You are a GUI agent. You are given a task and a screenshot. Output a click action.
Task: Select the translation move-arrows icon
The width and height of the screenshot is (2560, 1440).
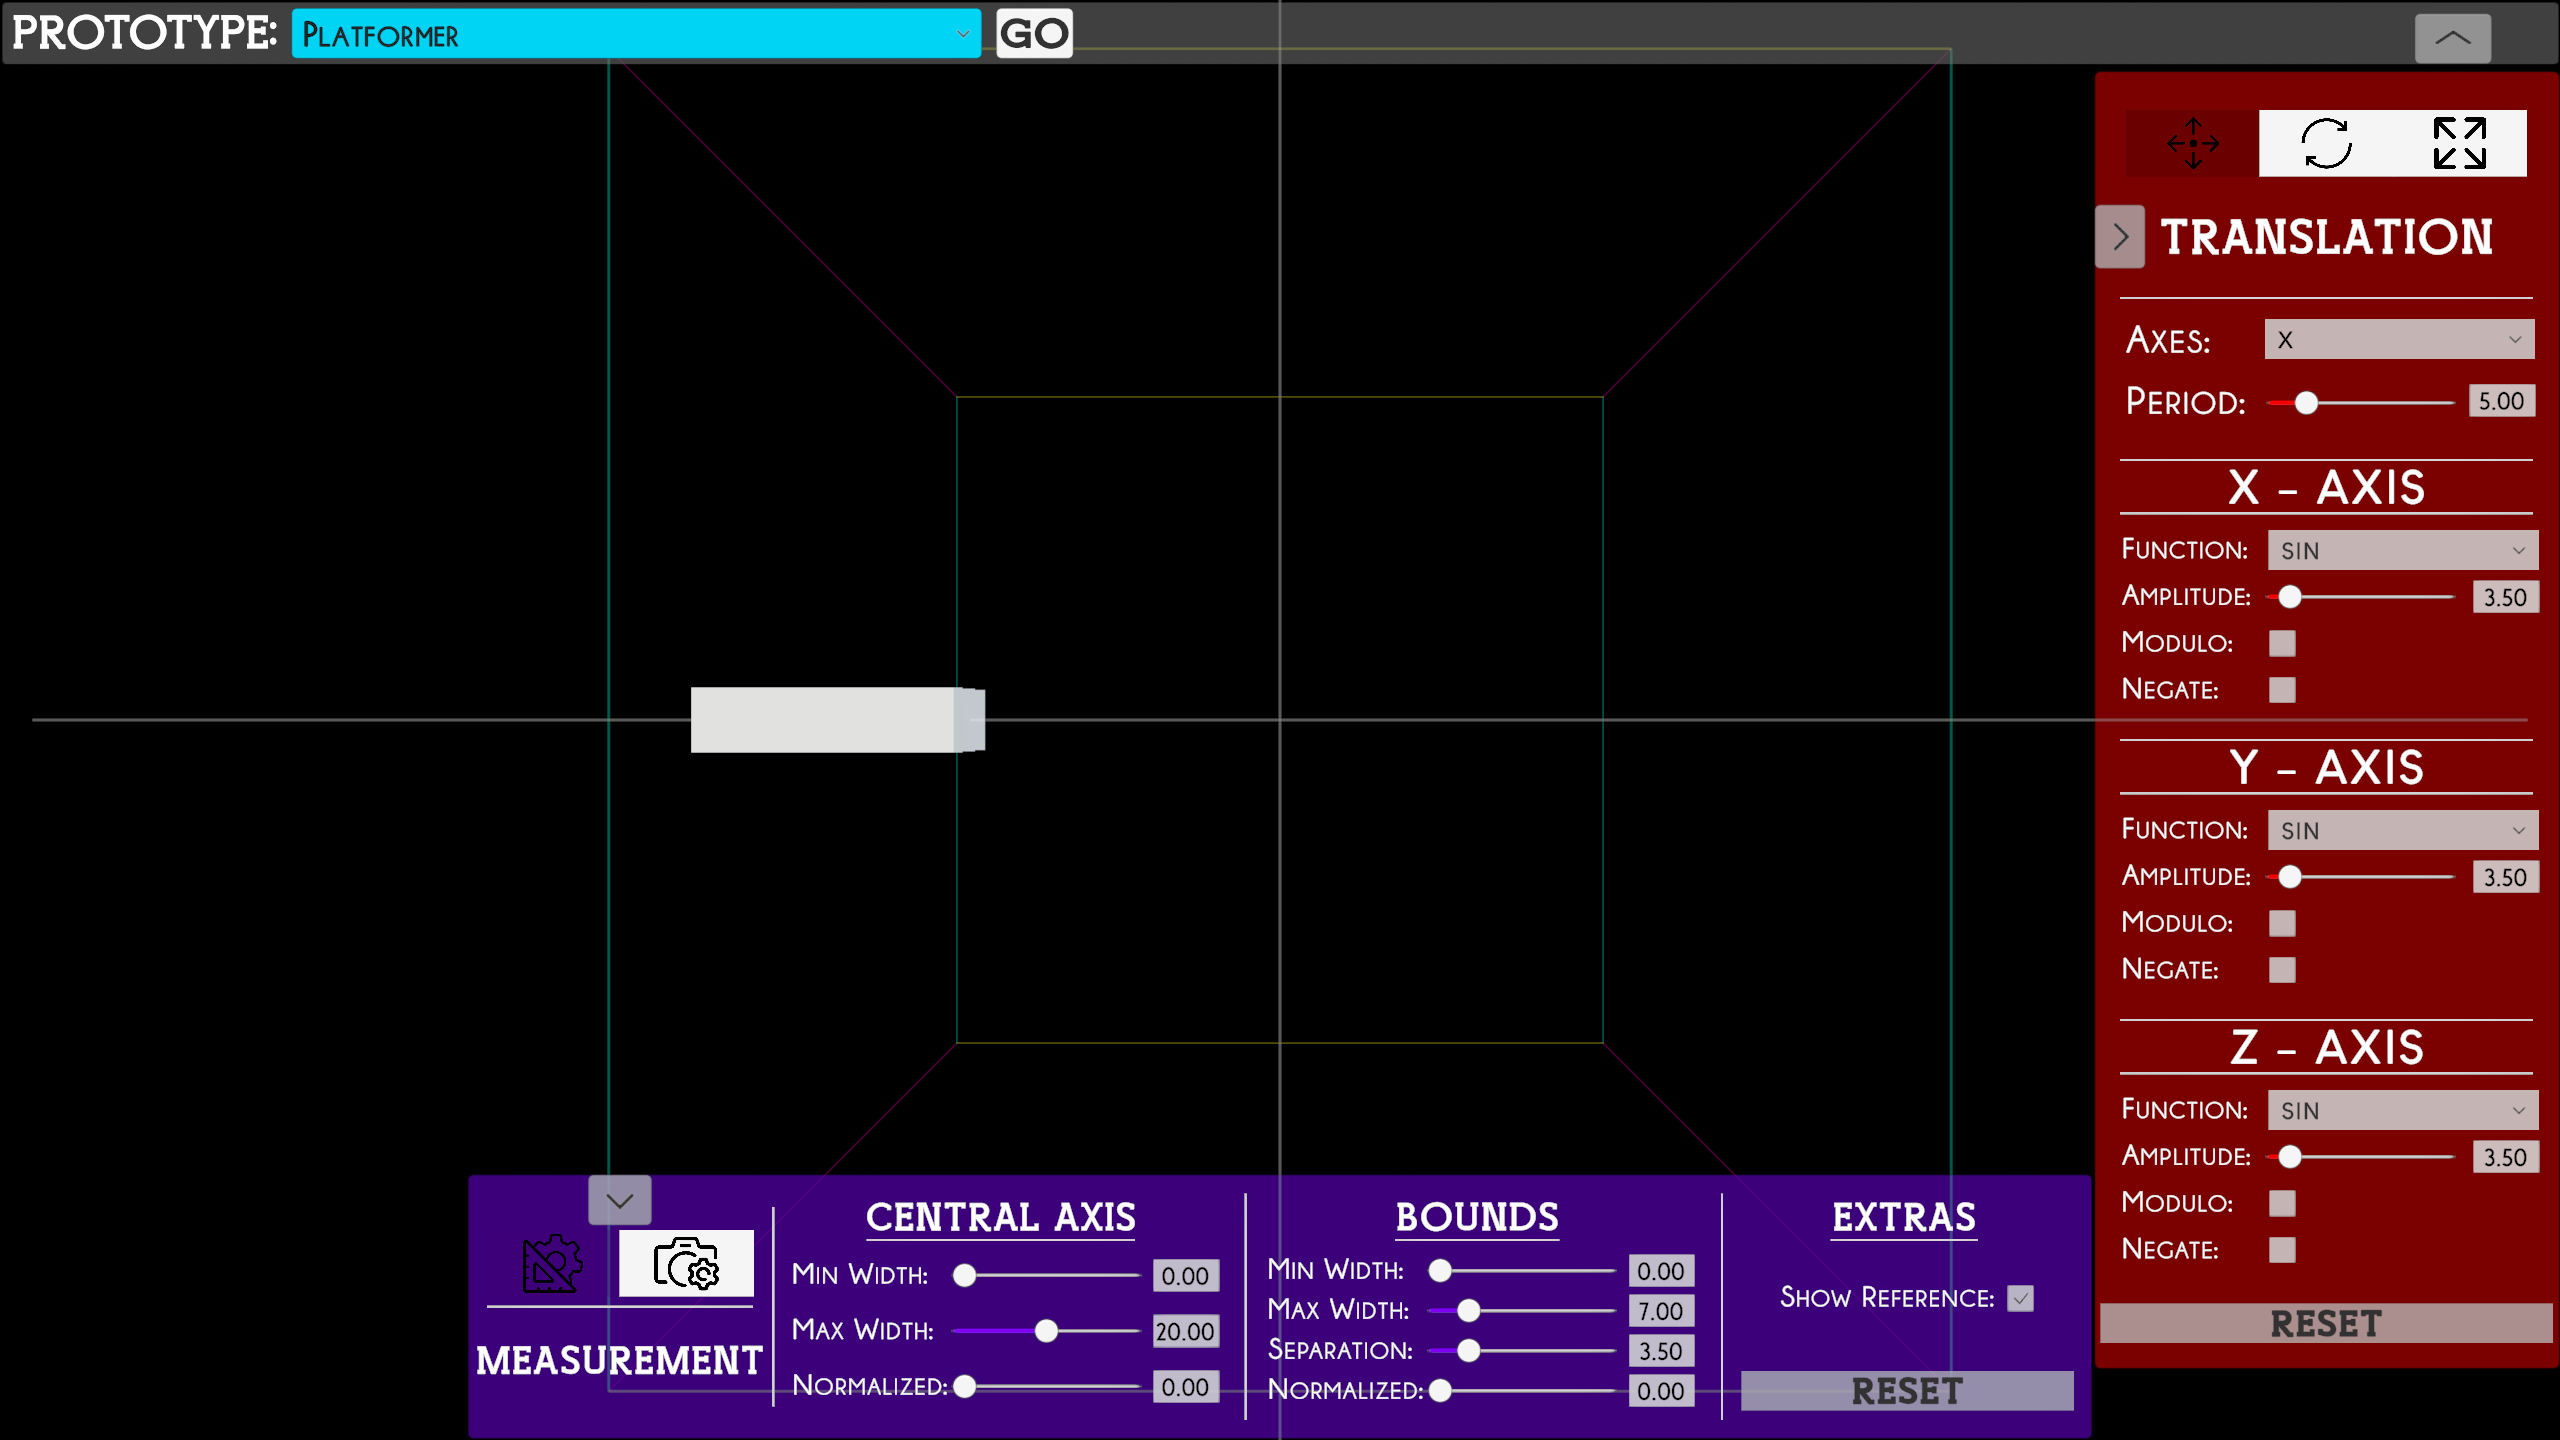[2192, 143]
